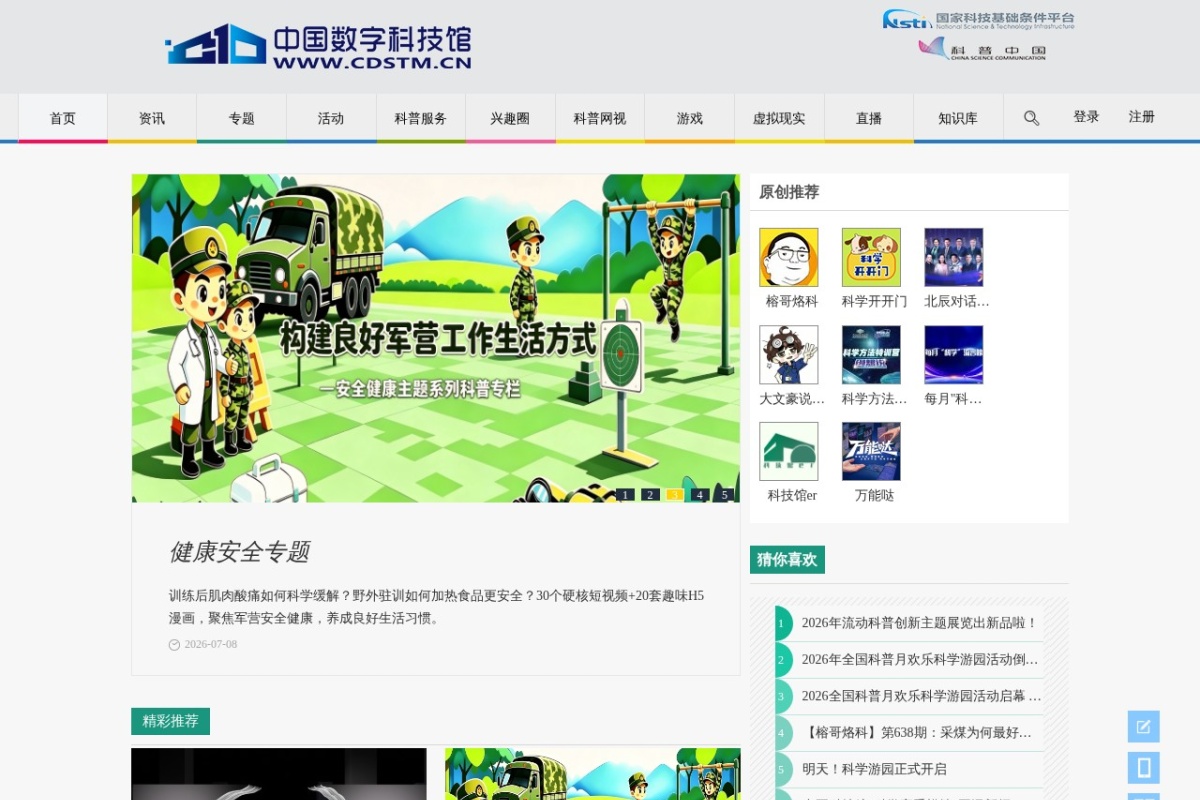Open the 明天！科学游园正式开启 article
Screen dimensions: 1200x800
[x=874, y=769]
